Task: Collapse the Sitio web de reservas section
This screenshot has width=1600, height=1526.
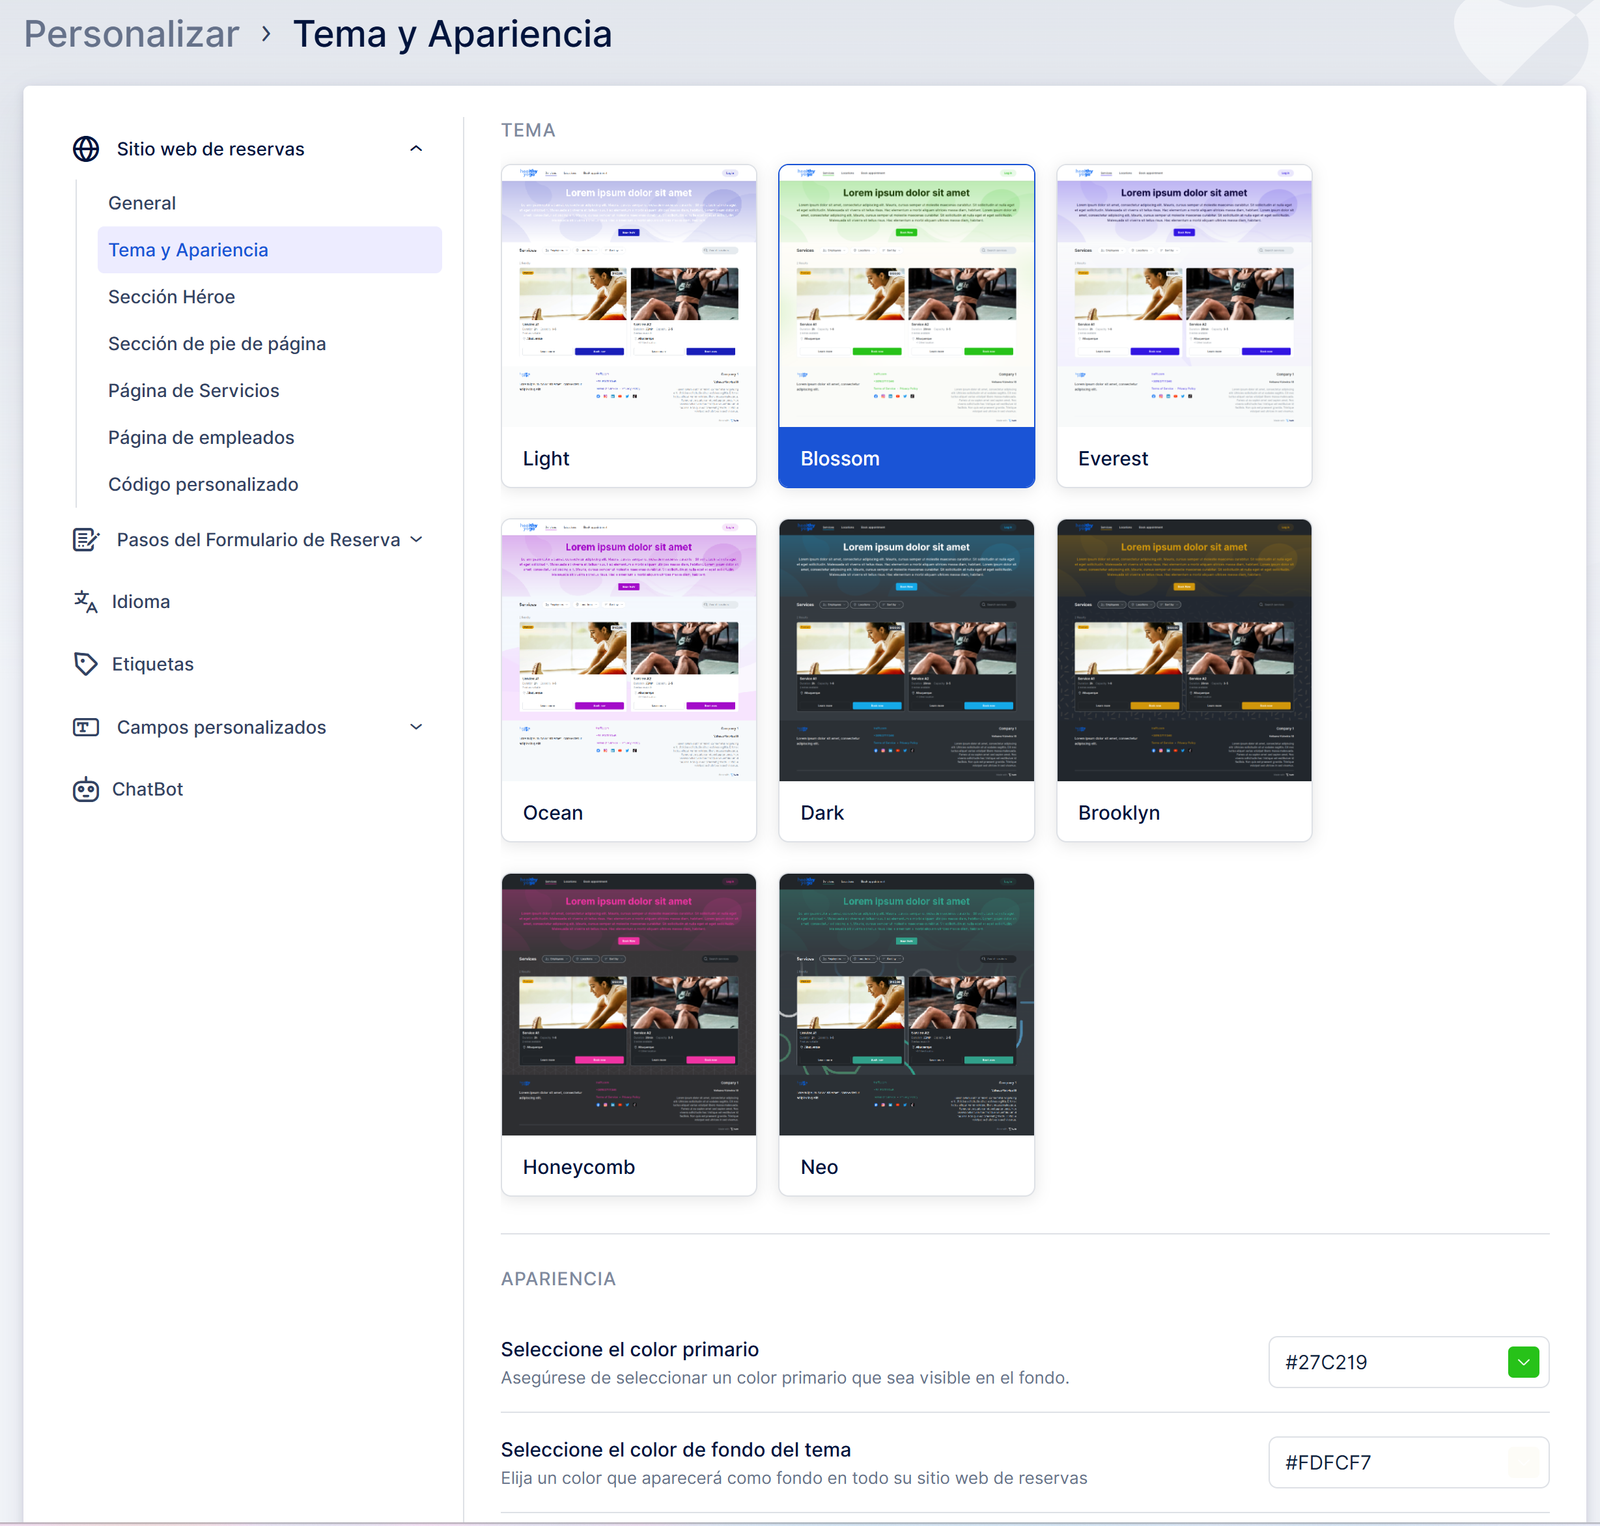Action: 416,149
